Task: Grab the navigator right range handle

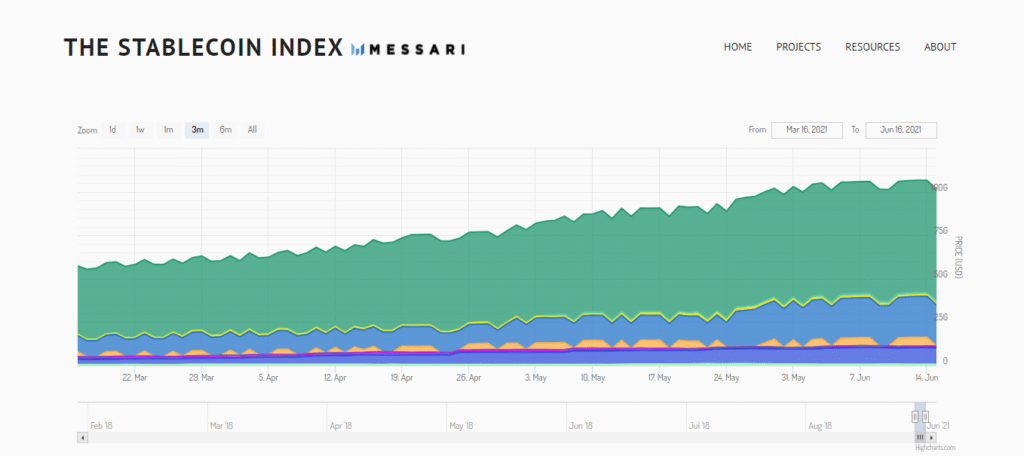Action: (925, 416)
